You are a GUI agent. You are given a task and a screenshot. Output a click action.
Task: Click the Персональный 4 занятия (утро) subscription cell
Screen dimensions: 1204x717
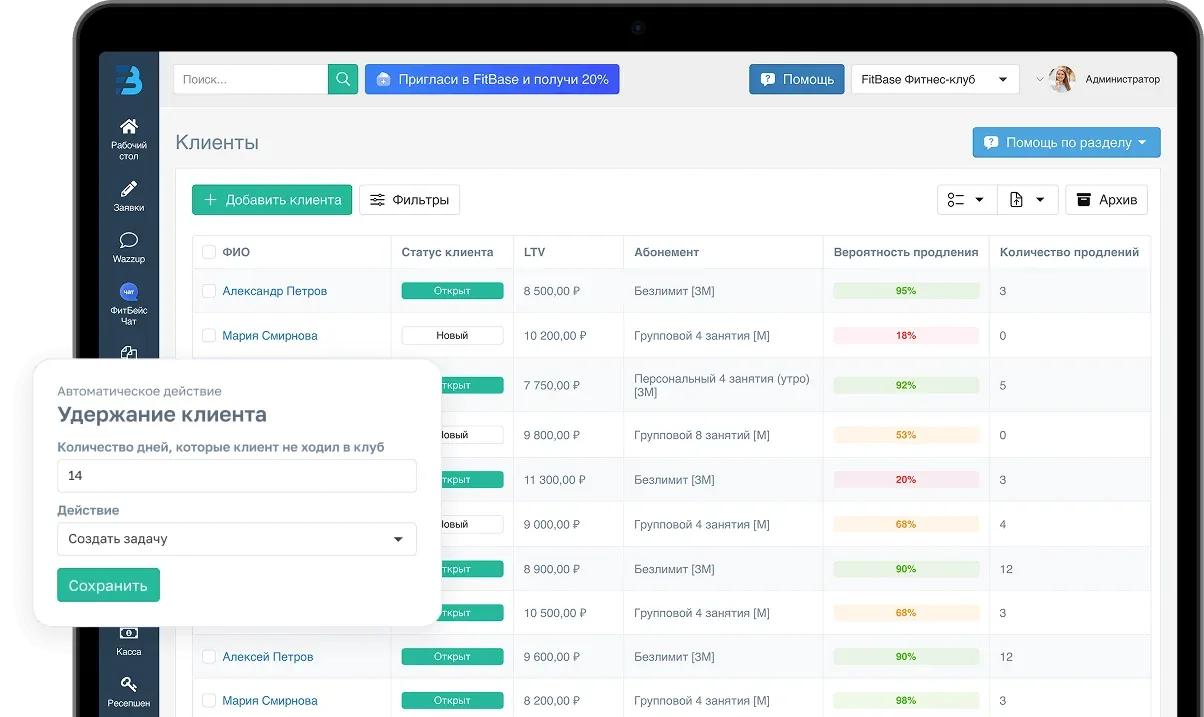point(722,385)
